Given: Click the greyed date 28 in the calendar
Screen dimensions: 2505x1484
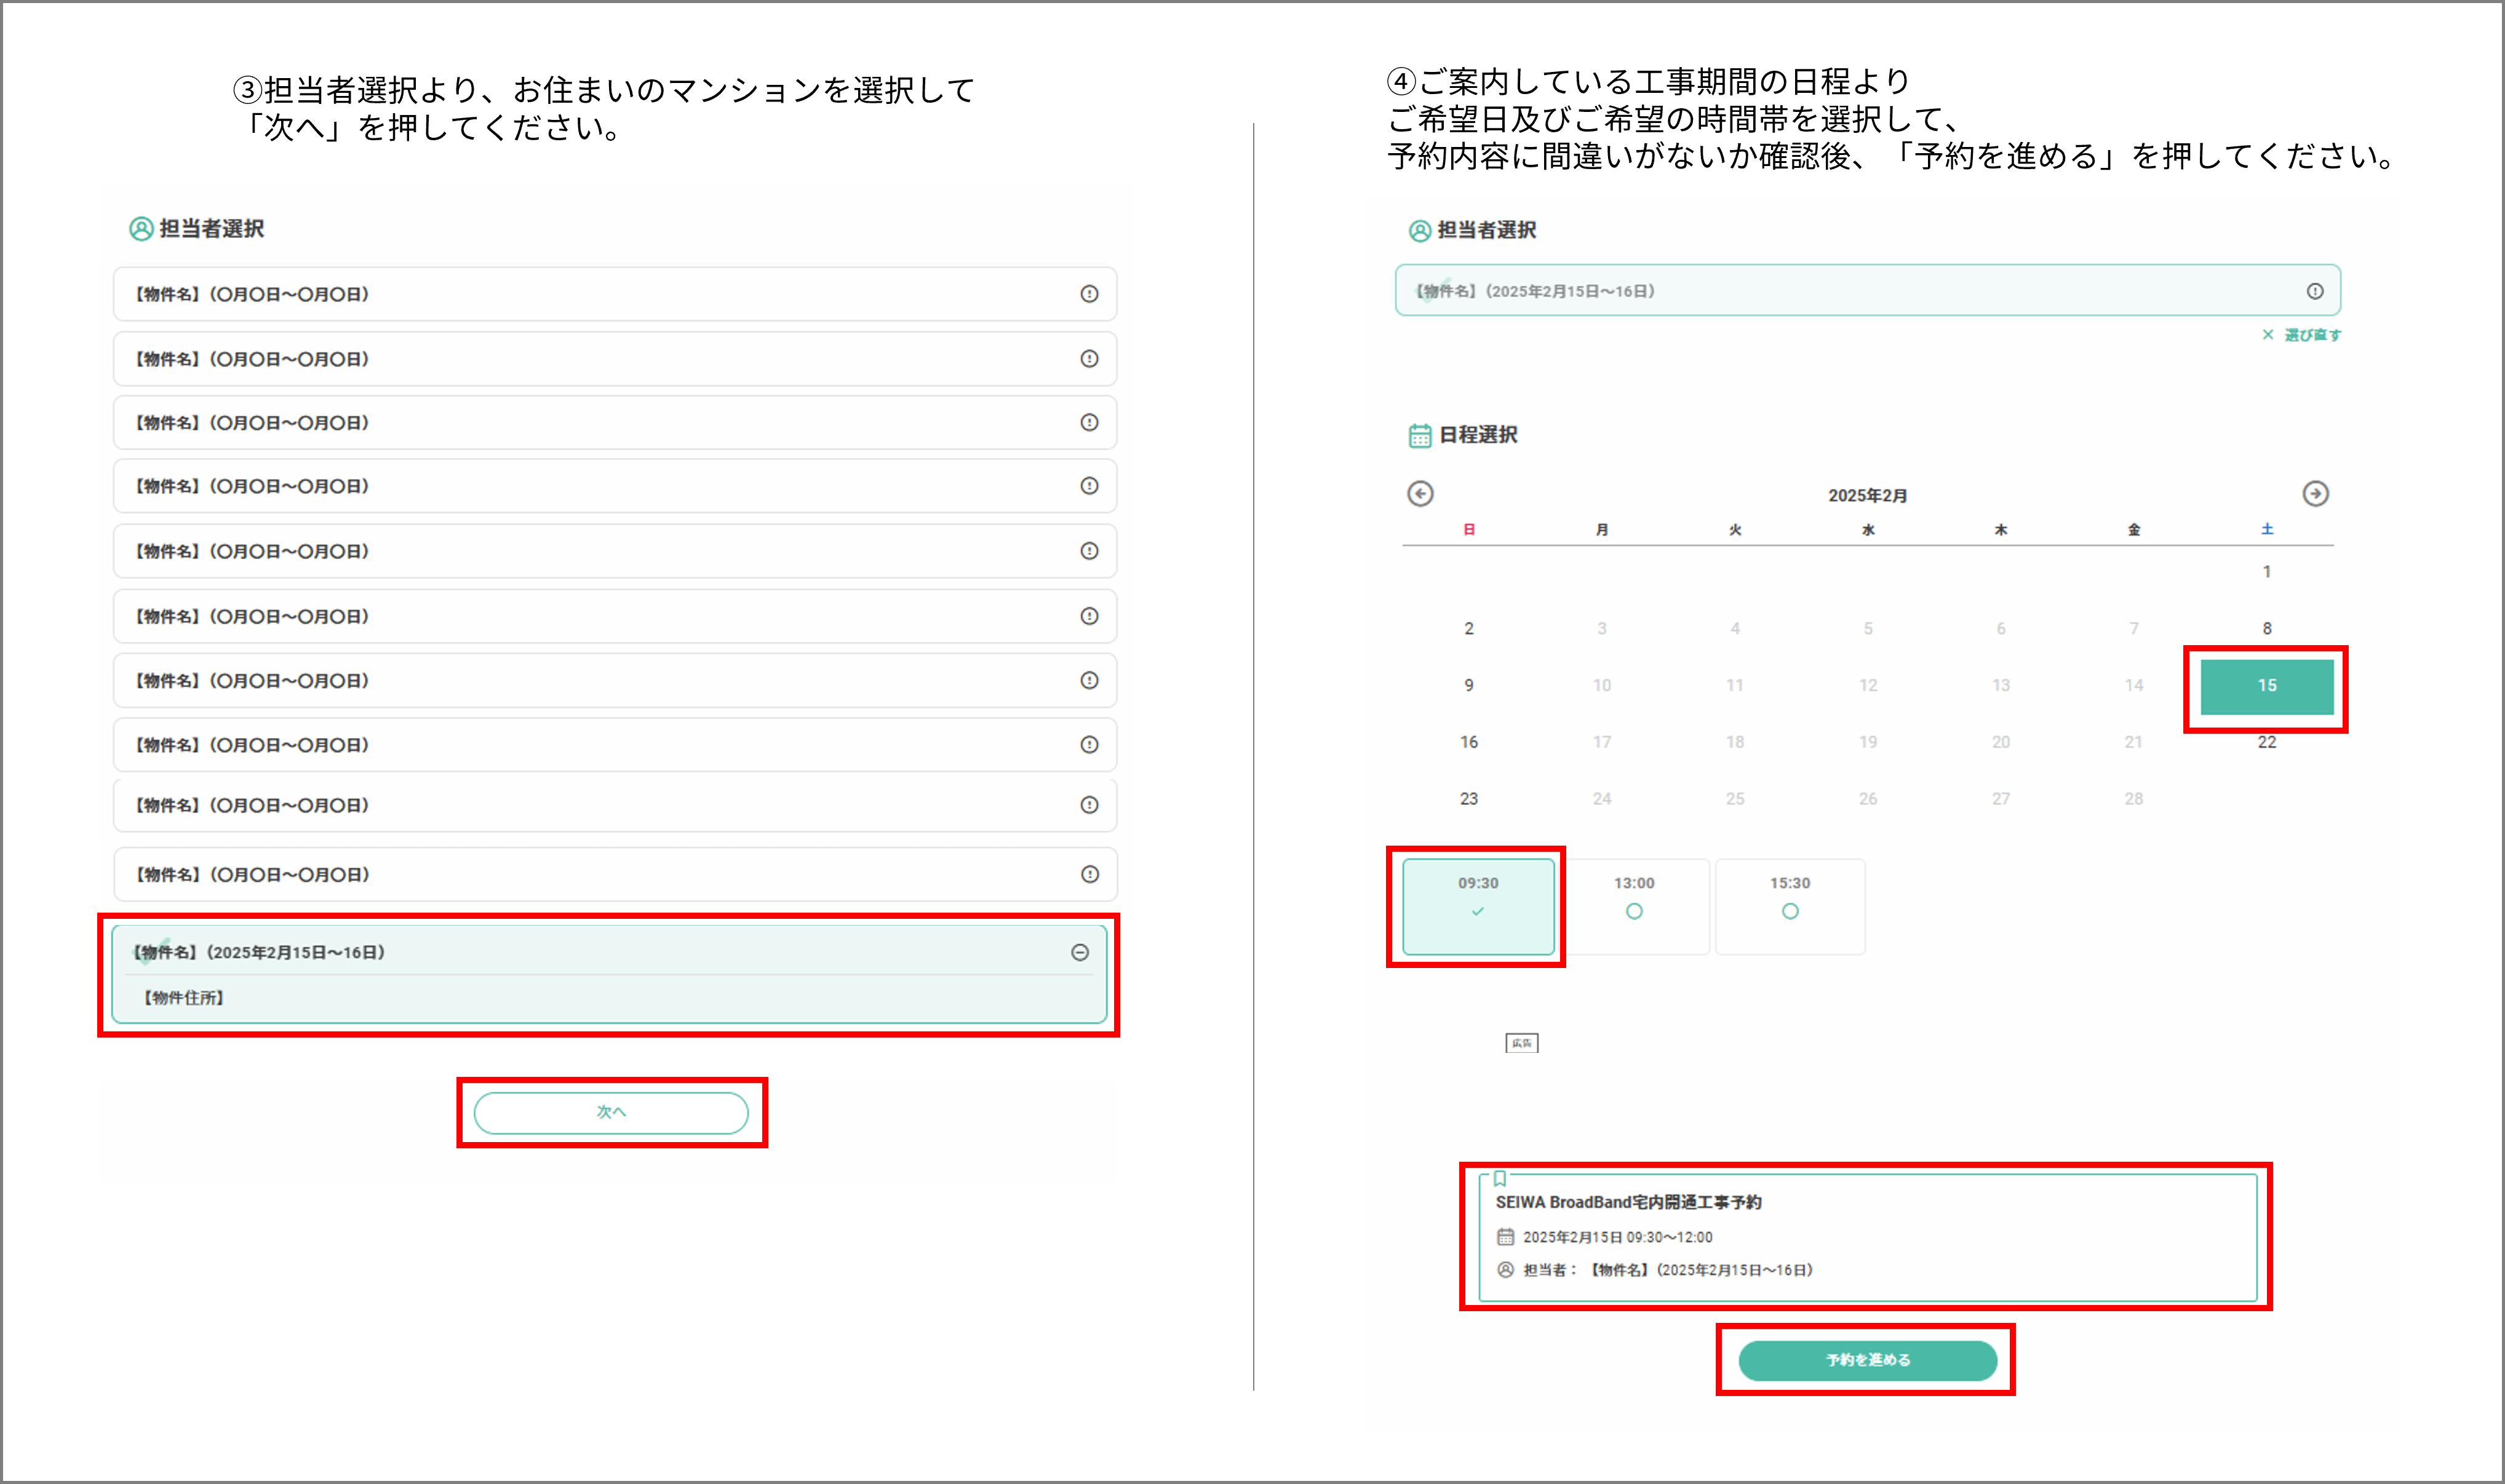Looking at the screenshot, I should pyautogui.click(x=2134, y=799).
